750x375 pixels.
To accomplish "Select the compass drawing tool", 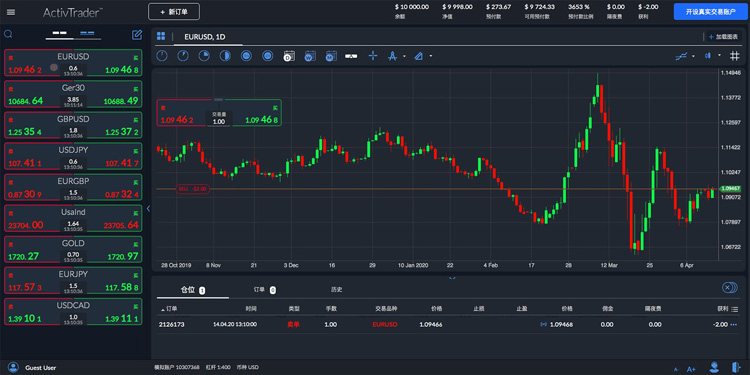I will tap(392, 56).
